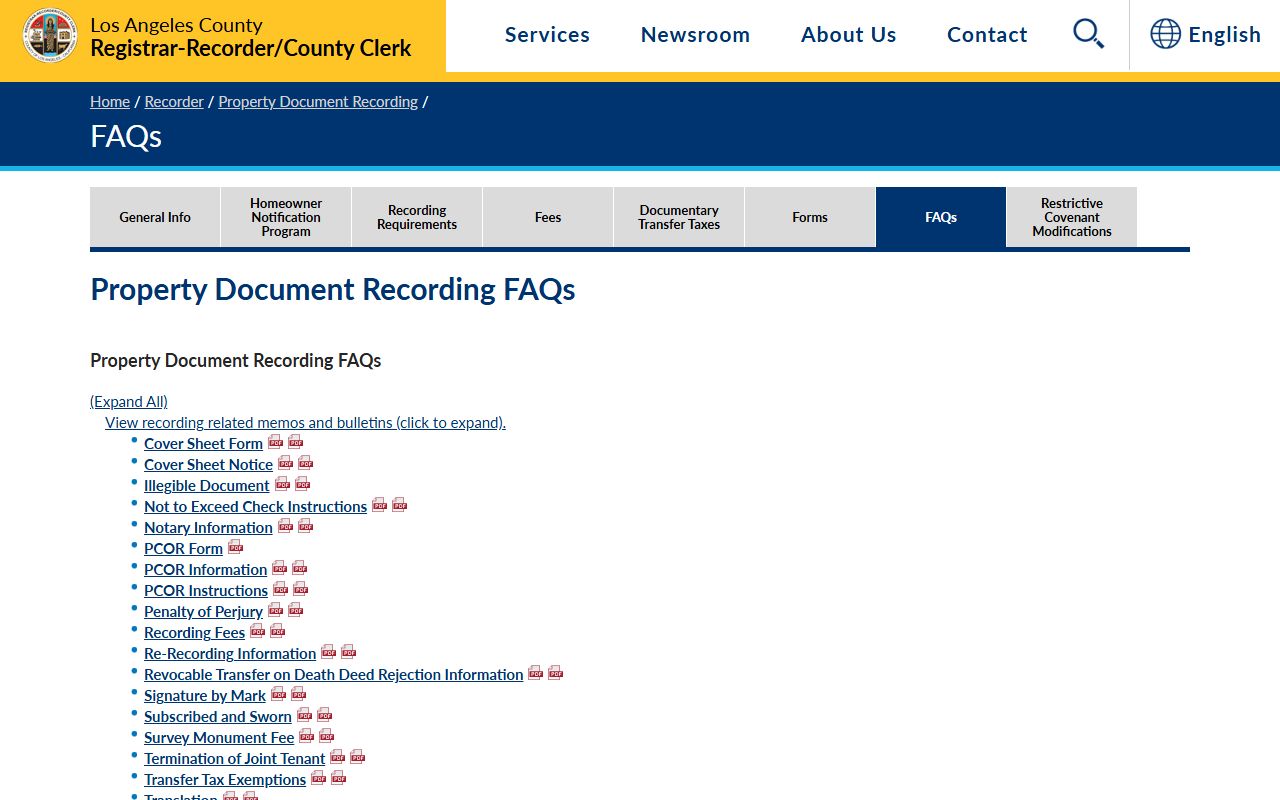
Task: Open first PDF icon after Recording Fees
Action: 257,631
